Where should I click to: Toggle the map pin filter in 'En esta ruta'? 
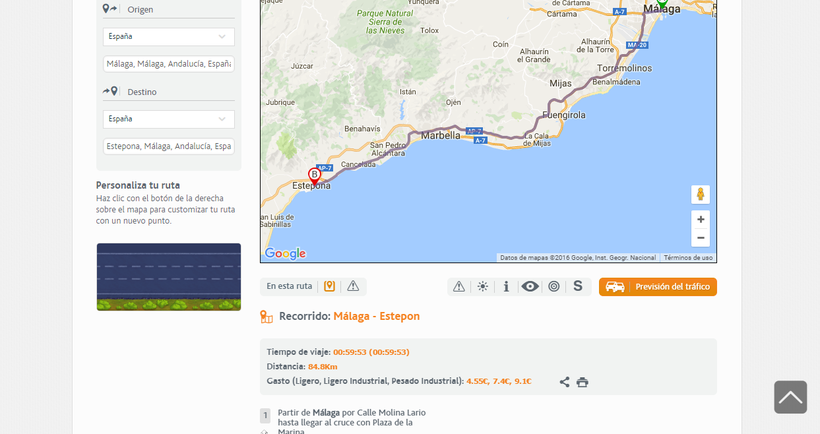[330, 286]
